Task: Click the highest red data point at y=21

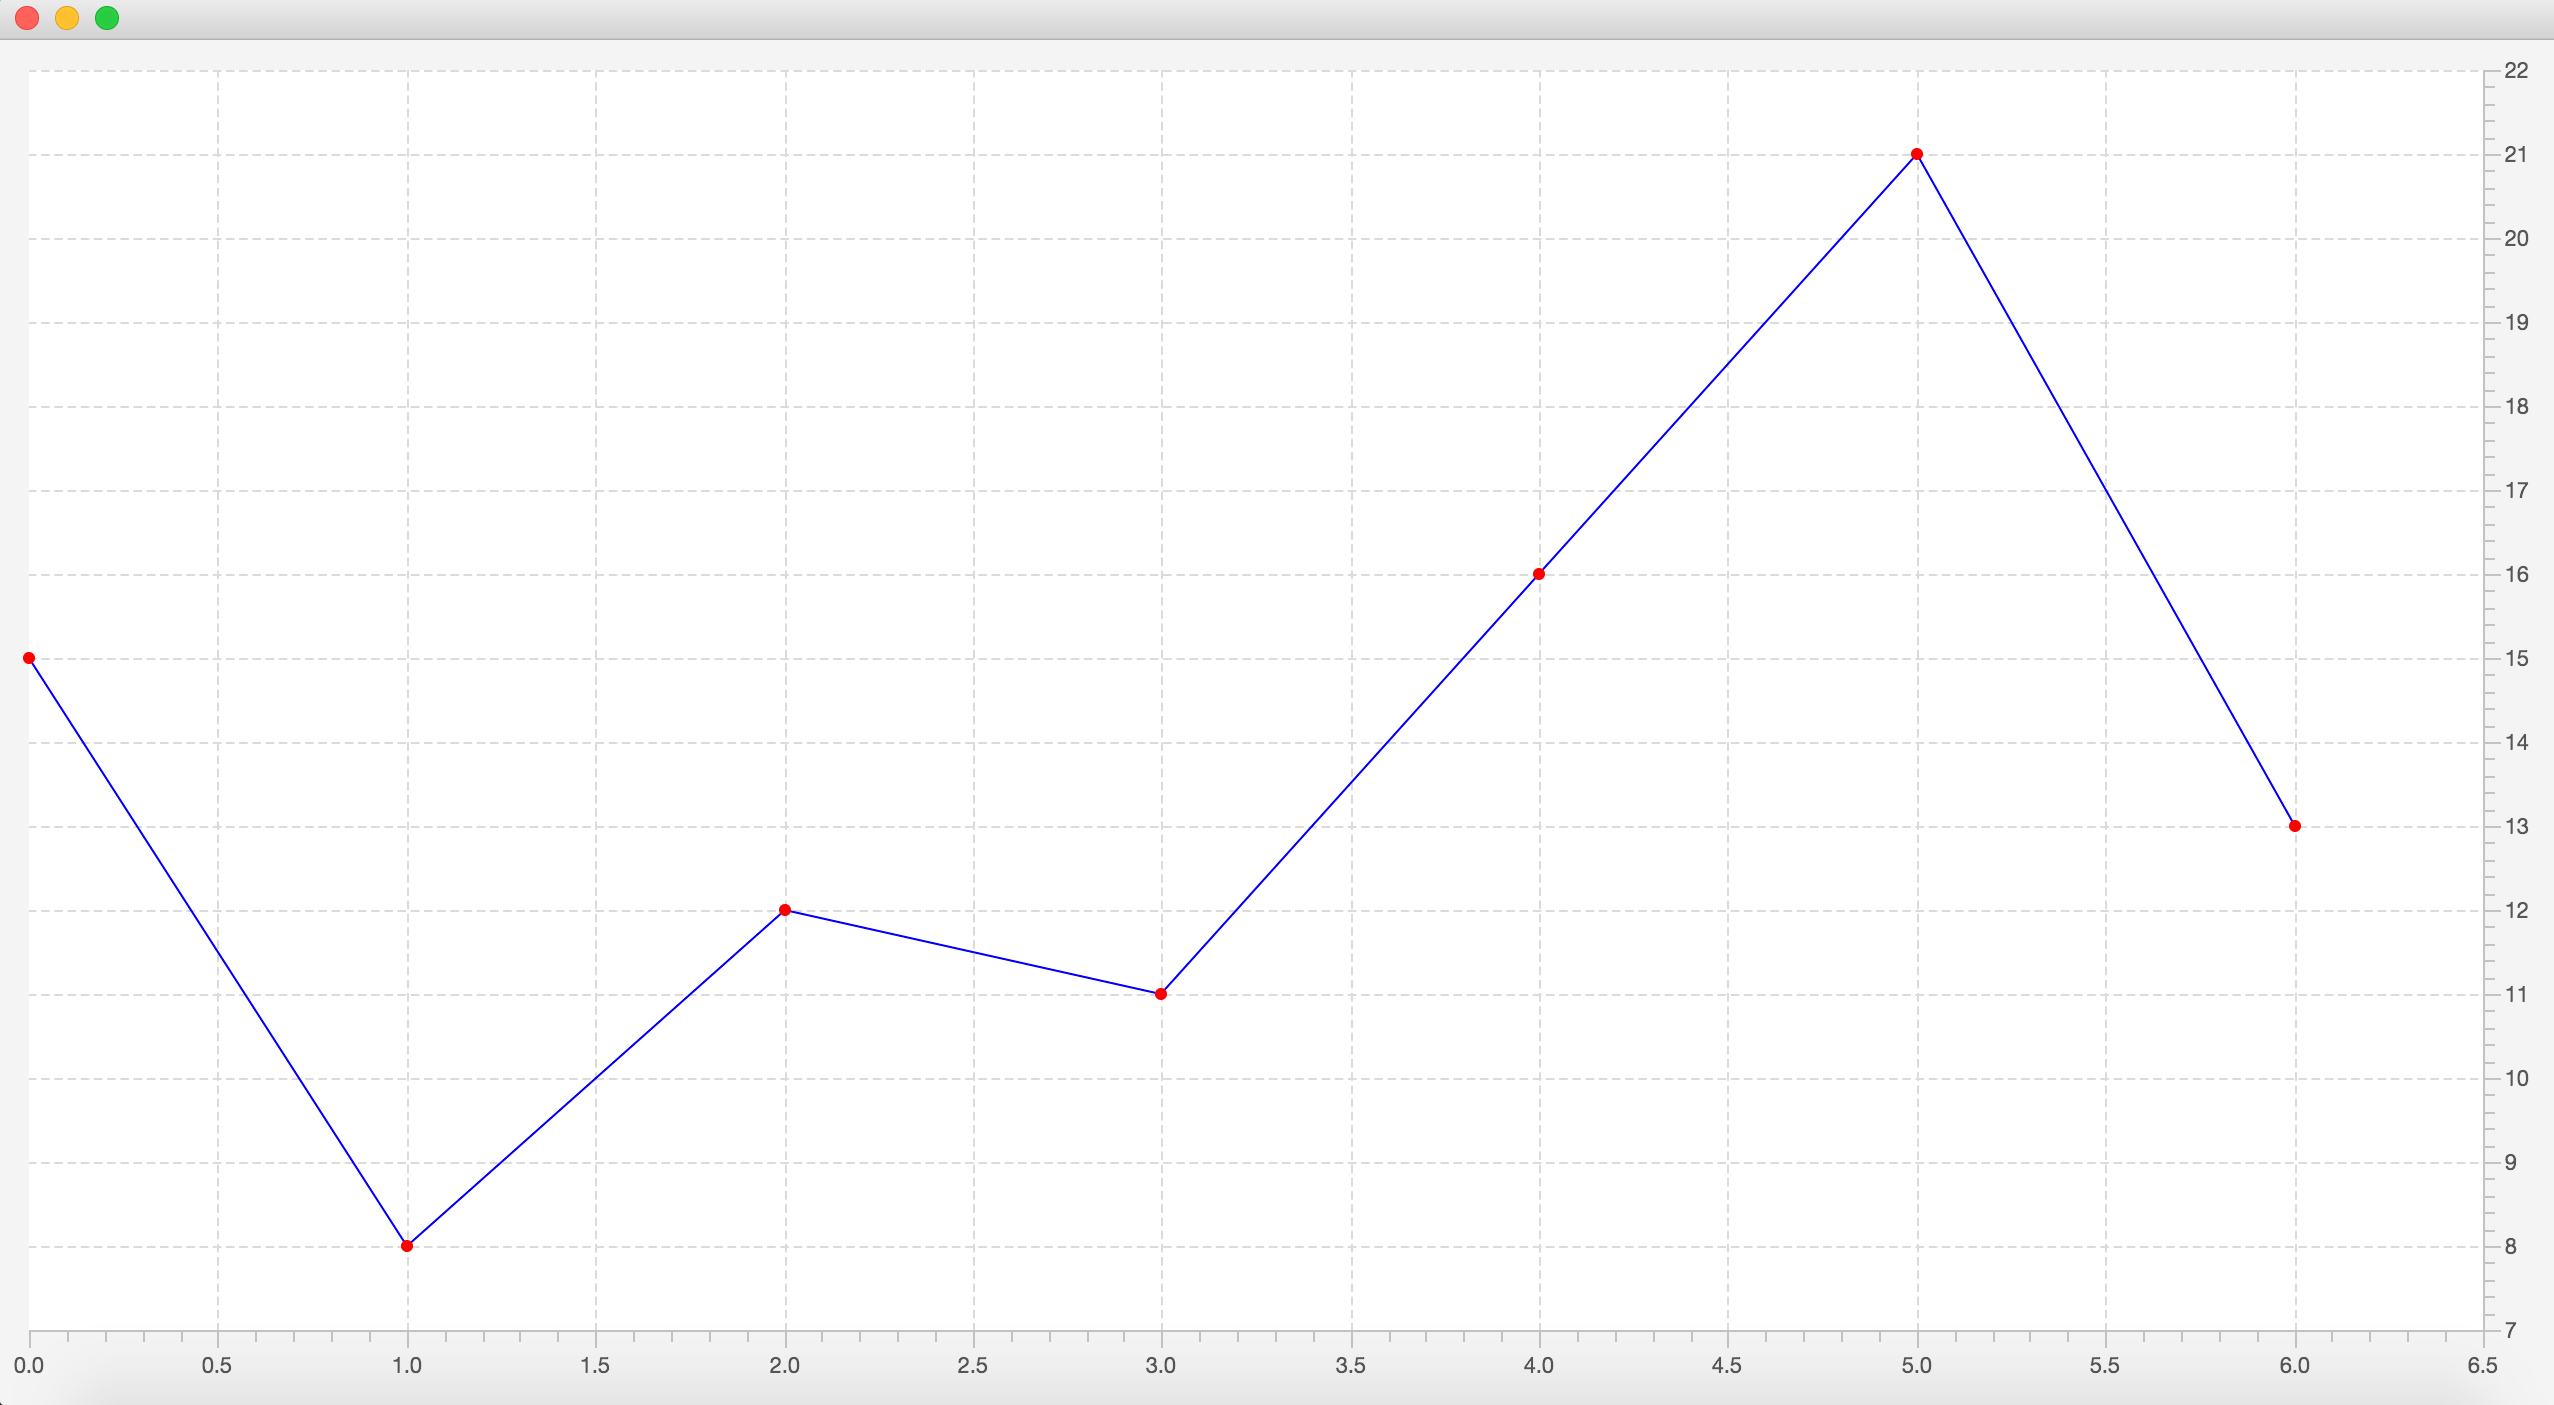Action: [1917, 154]
